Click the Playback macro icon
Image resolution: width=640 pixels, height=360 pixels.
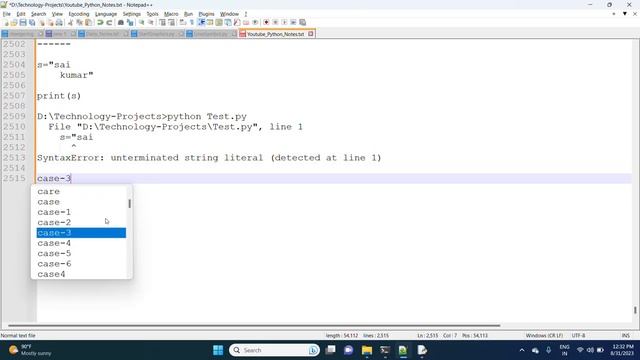point(284,22)
